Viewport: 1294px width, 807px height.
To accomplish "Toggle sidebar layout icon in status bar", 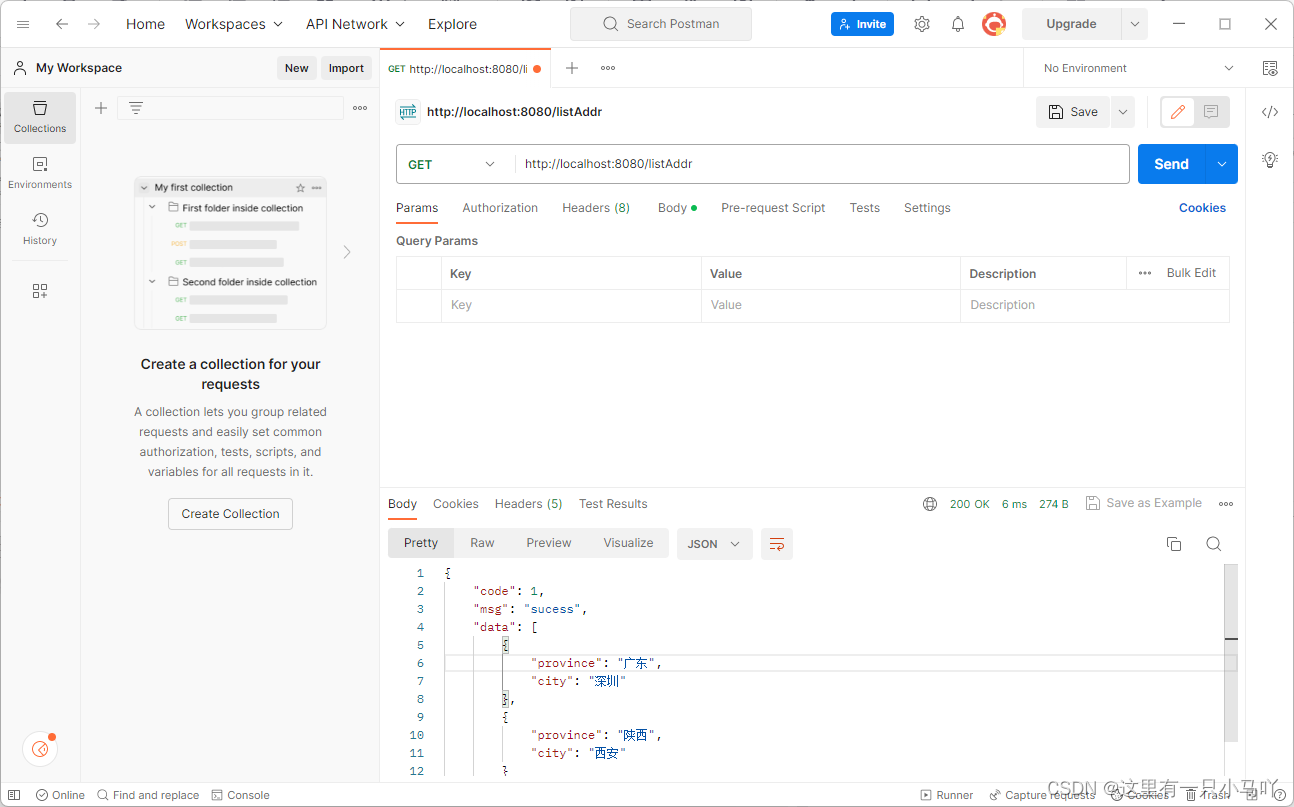I will tap(14, 795).
